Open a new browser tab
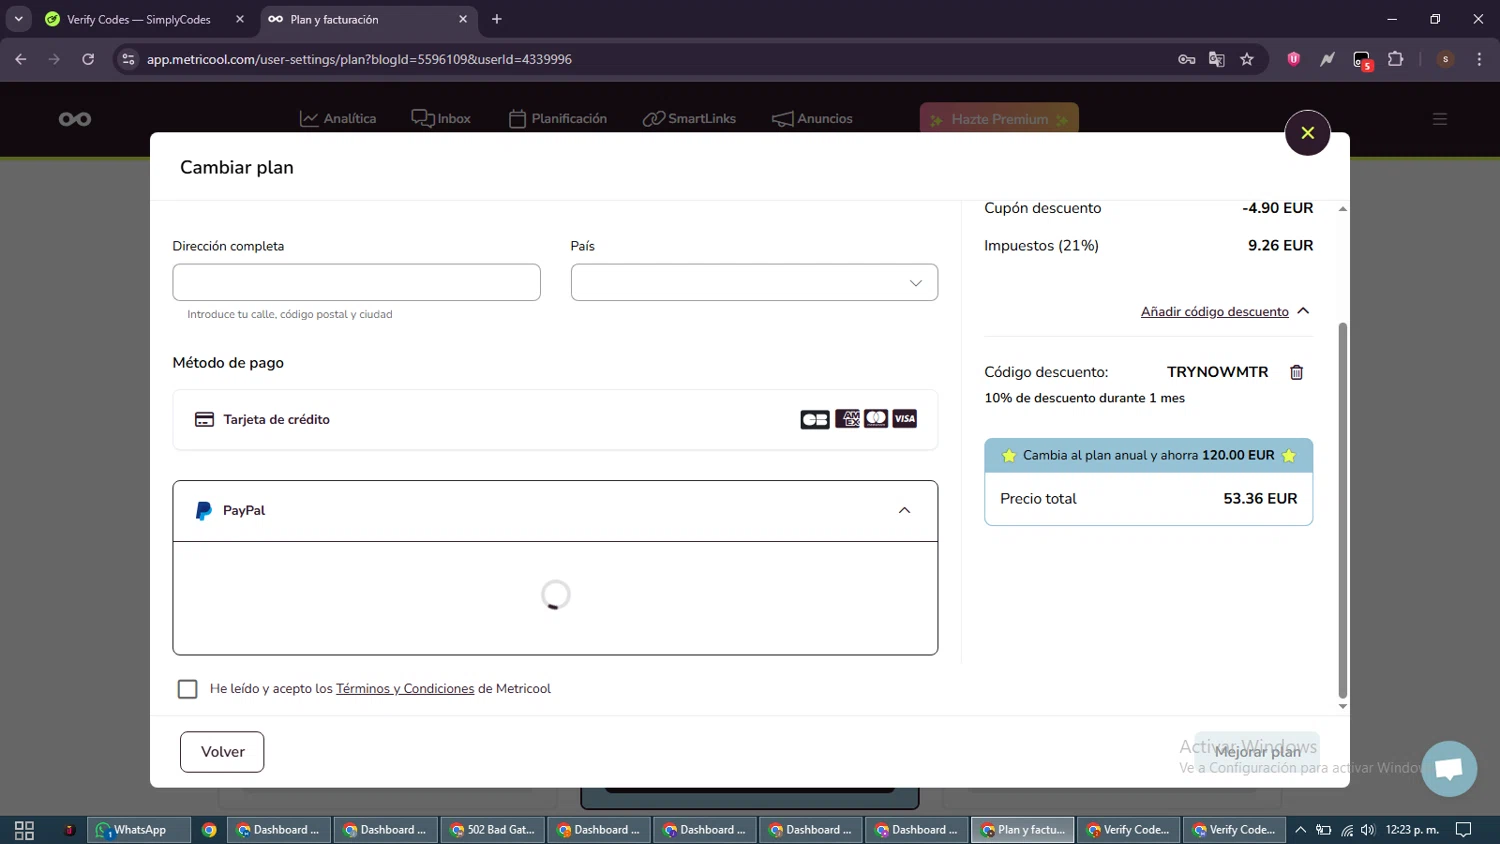The height and width of the screenshot is (844, 1500). click(497, 19)
